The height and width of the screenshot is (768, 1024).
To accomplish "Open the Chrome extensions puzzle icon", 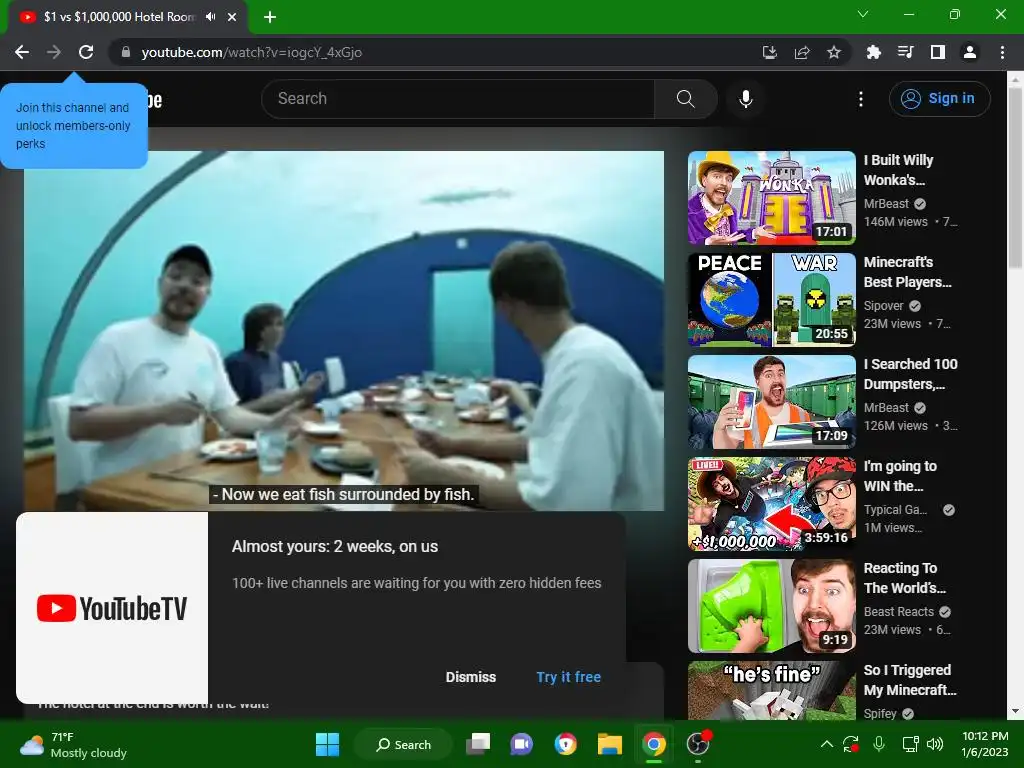I will tap(873, 52).
